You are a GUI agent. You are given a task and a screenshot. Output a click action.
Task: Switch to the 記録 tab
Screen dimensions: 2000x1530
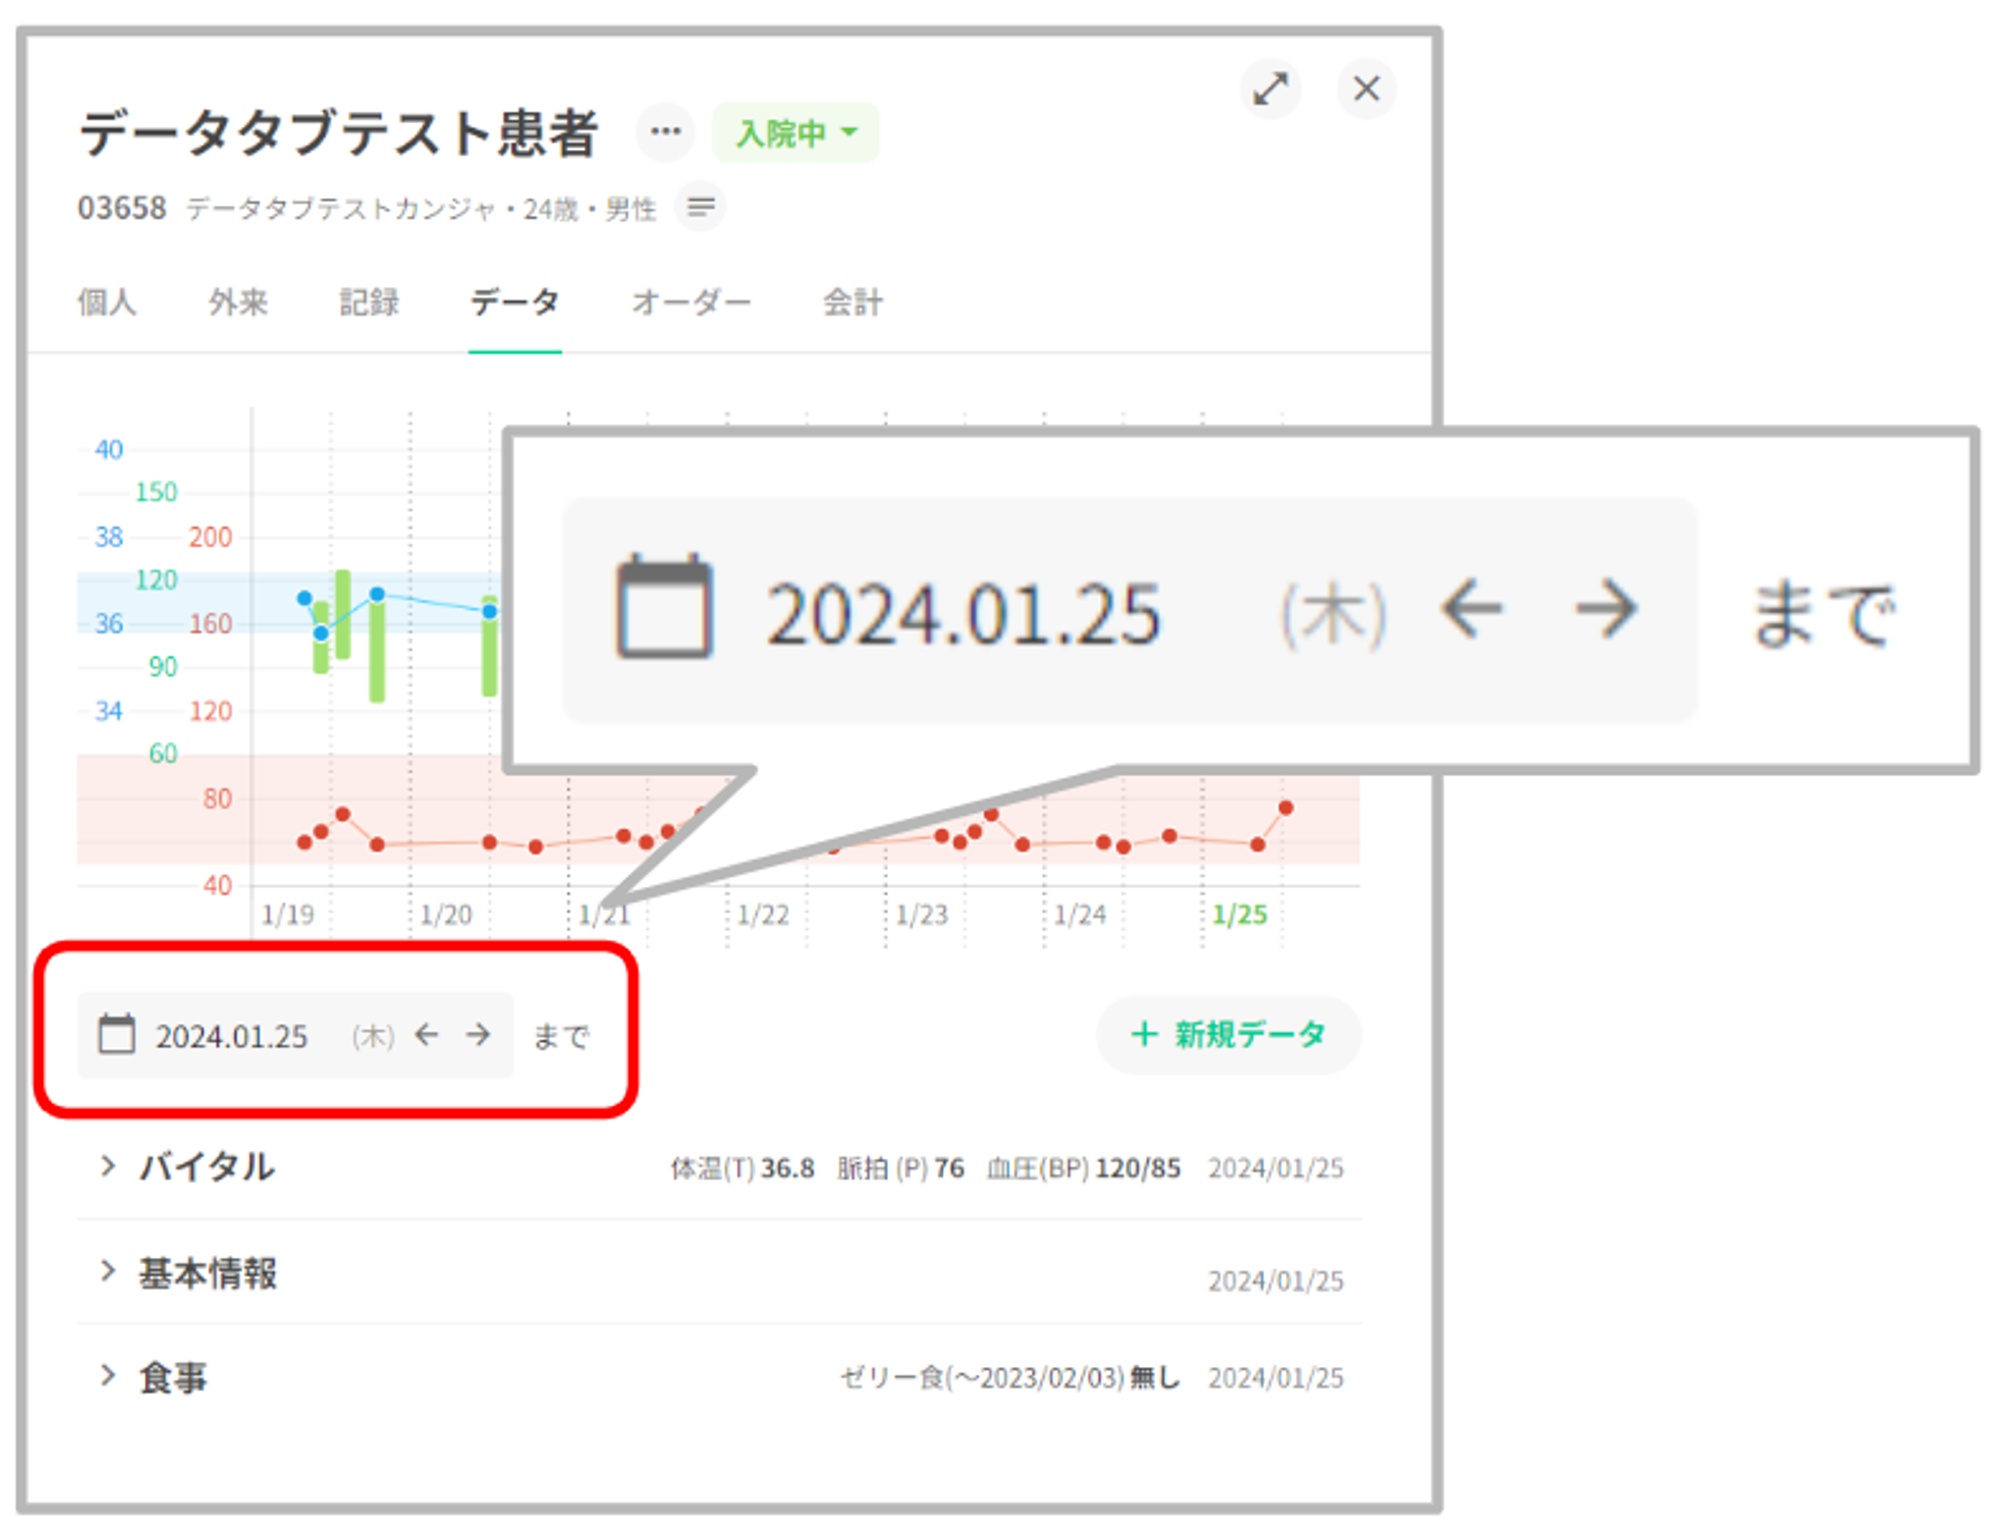click(x=369, y=302)
